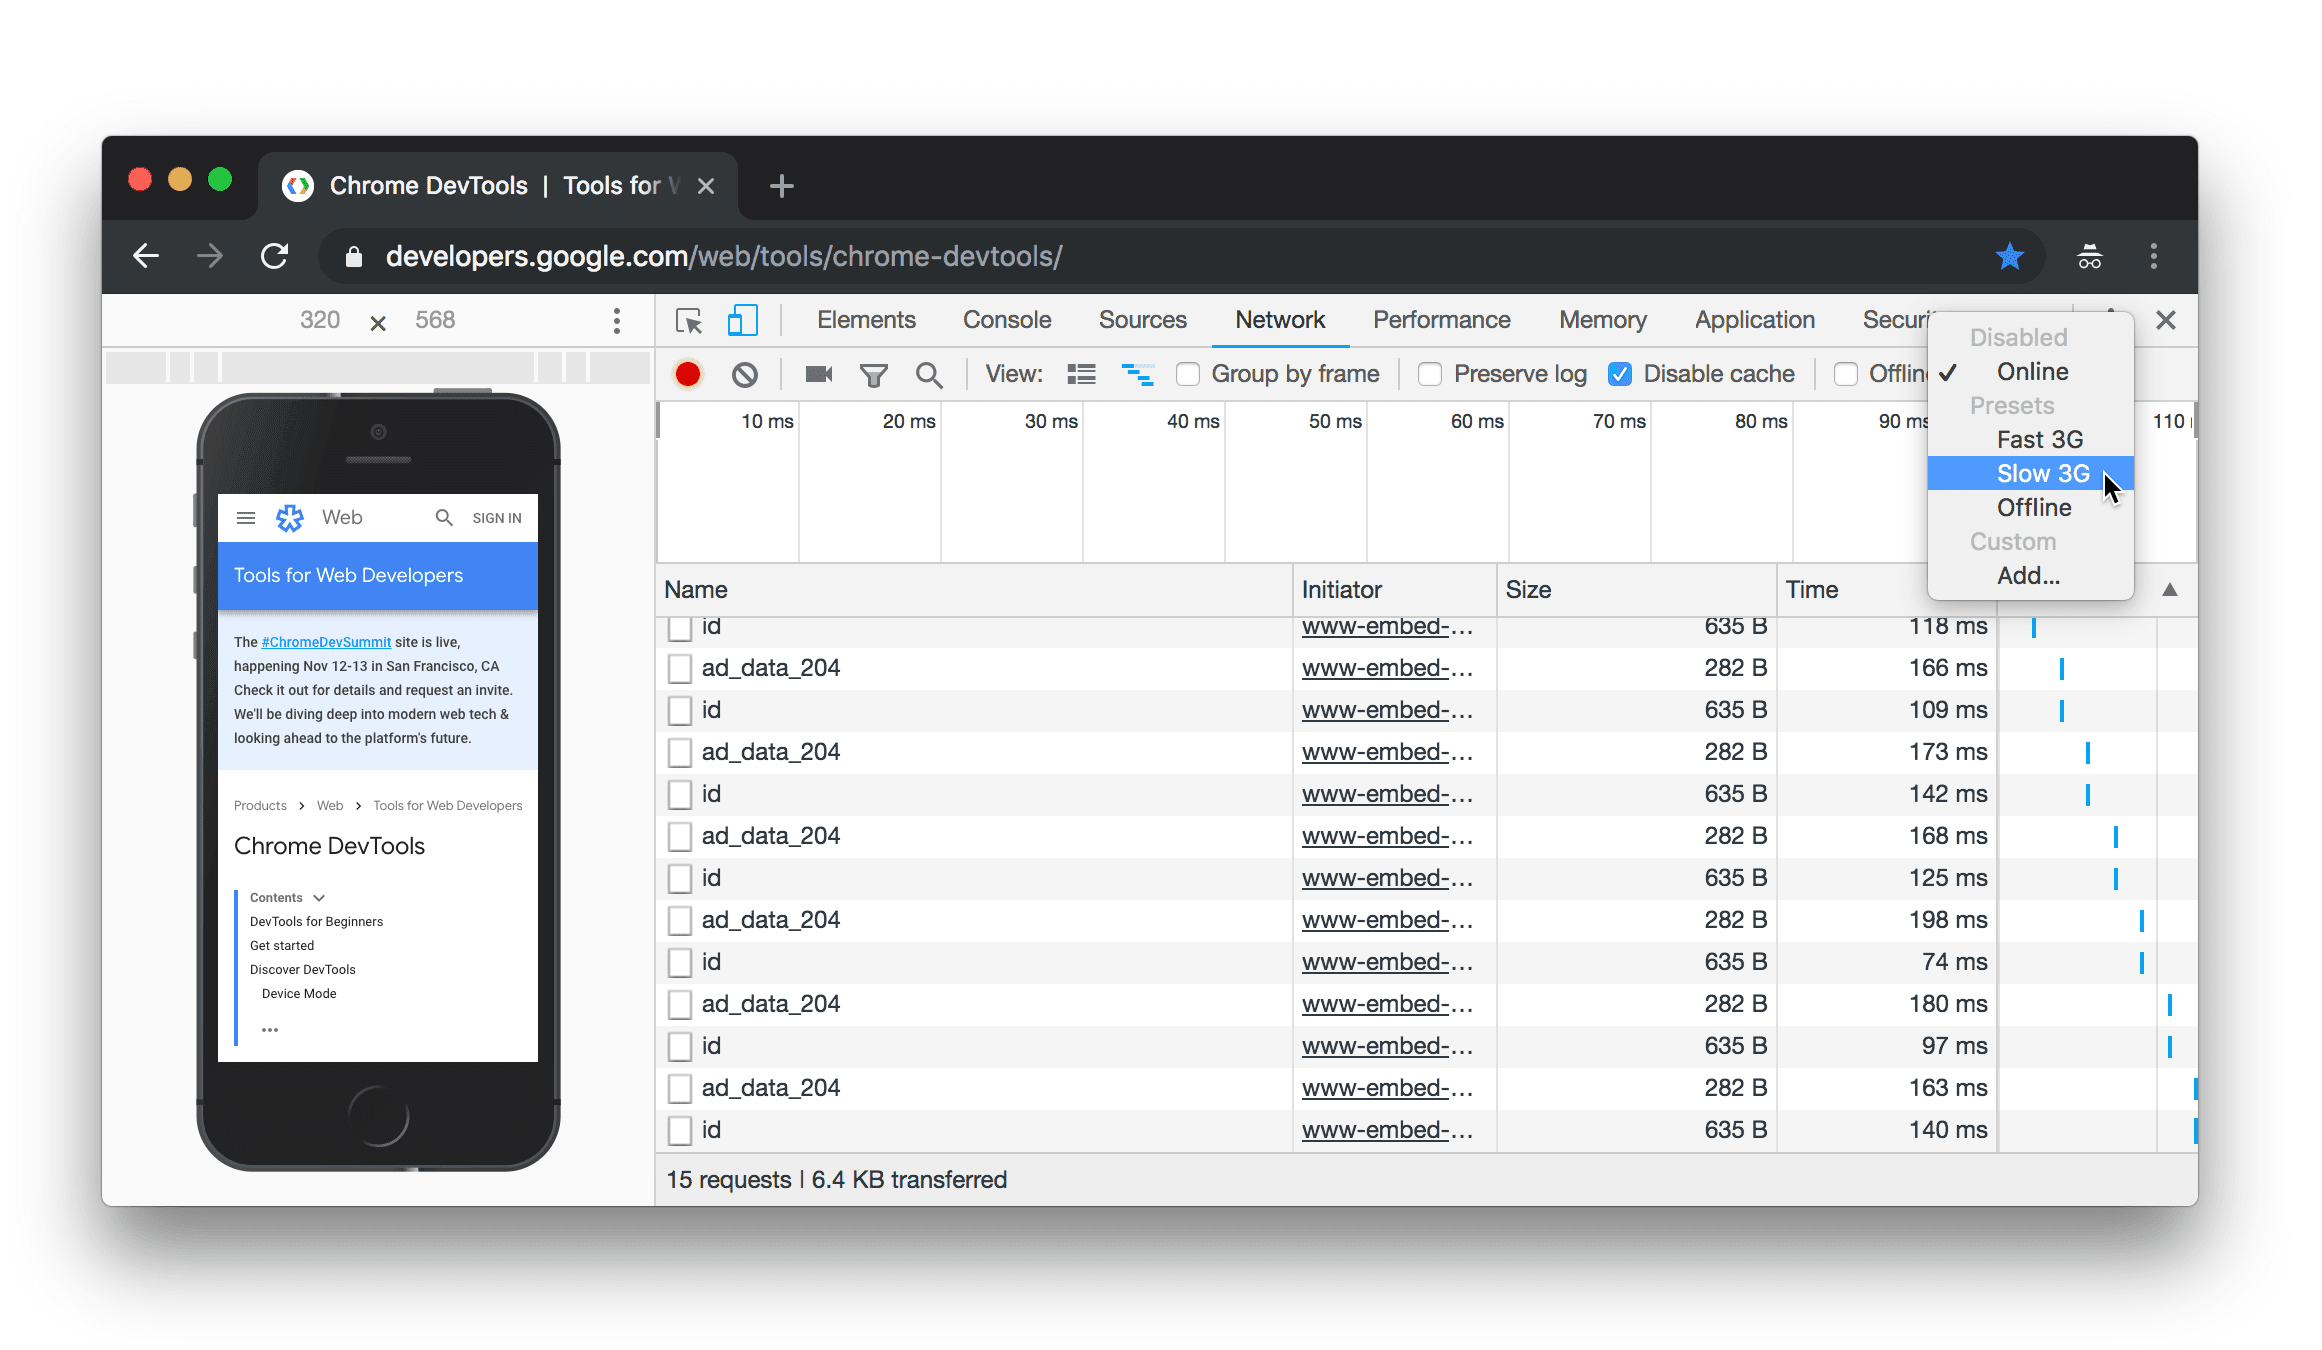Click the capture screenshots icon
Screen dimensions: 2322x1350
(818, 373)
